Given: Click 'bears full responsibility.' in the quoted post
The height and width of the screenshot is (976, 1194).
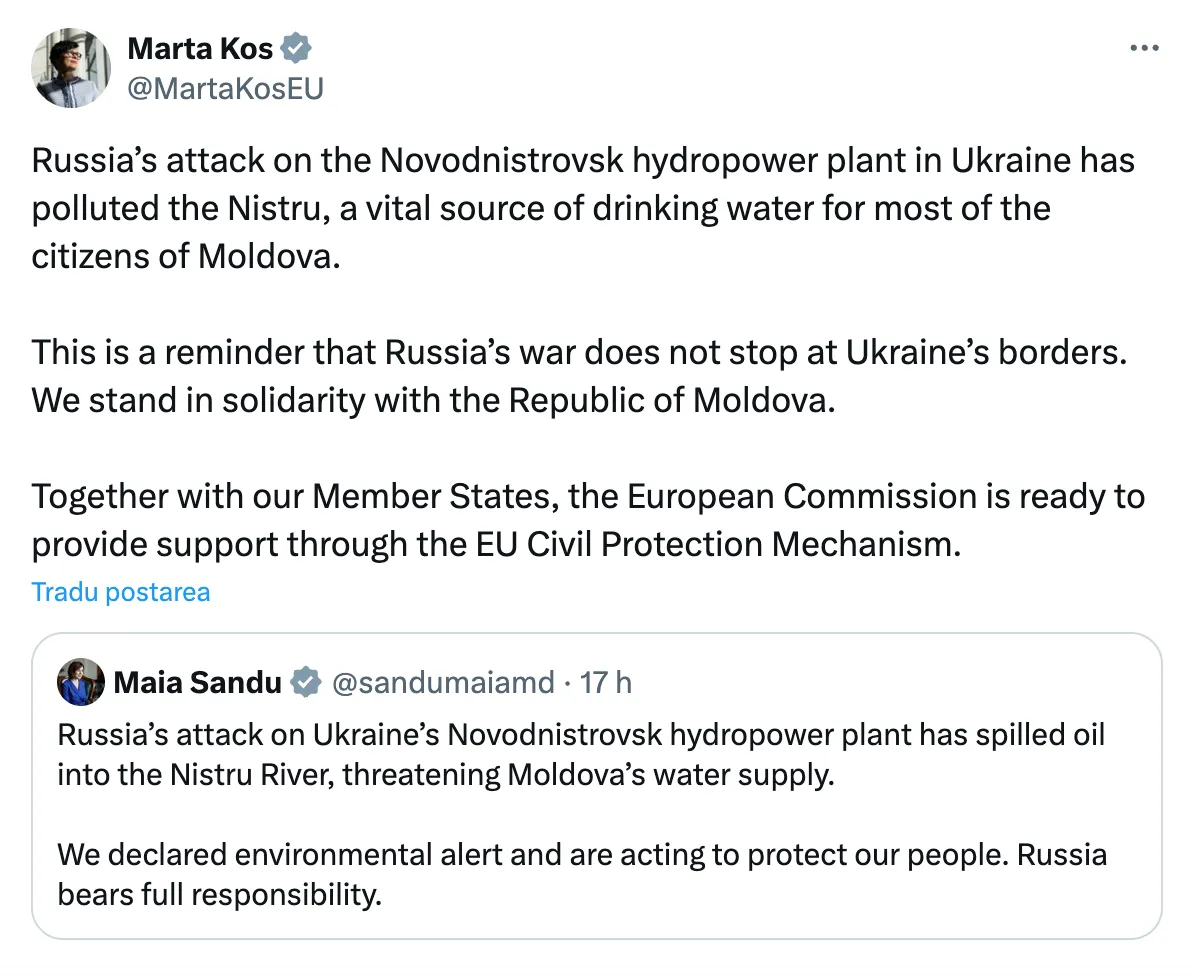Looking at the screenshot, I should [x=220, y=894].
